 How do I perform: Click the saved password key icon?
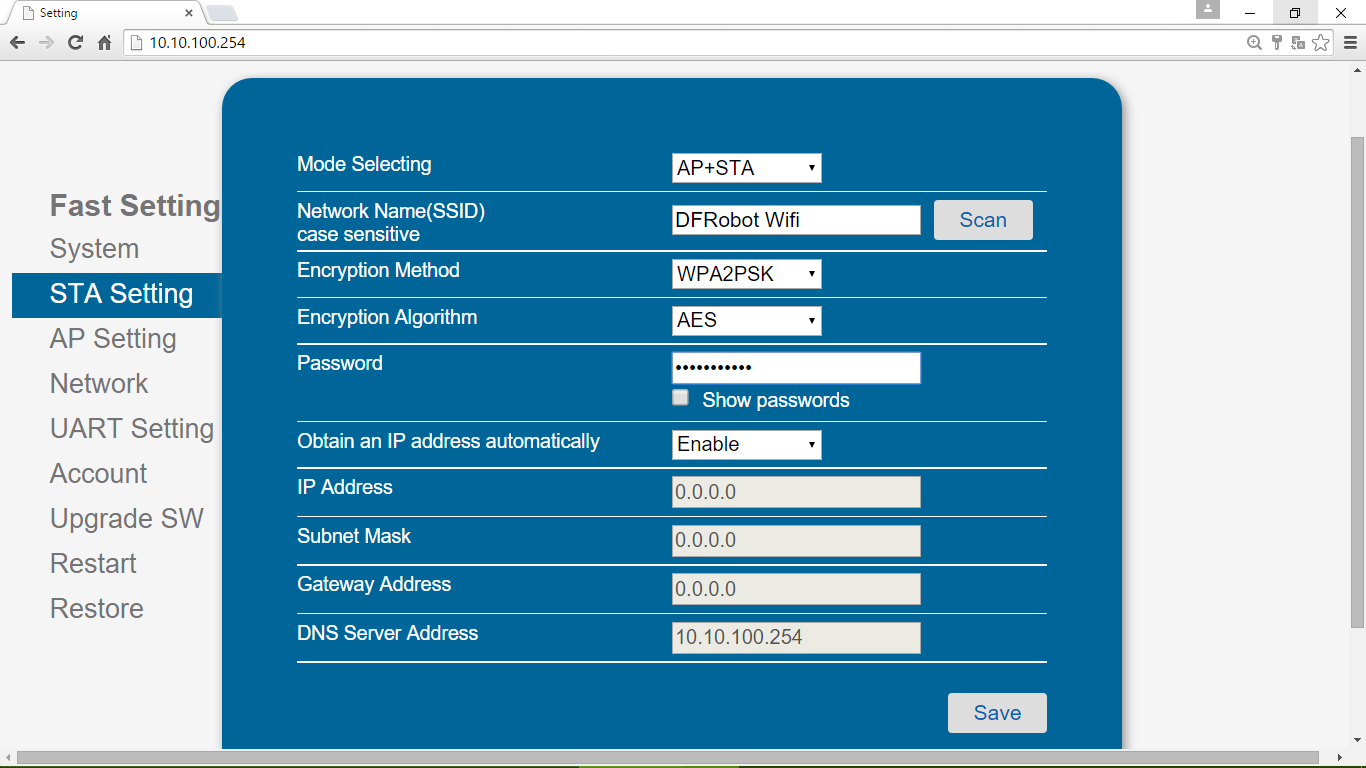(x=1277, y=43)
